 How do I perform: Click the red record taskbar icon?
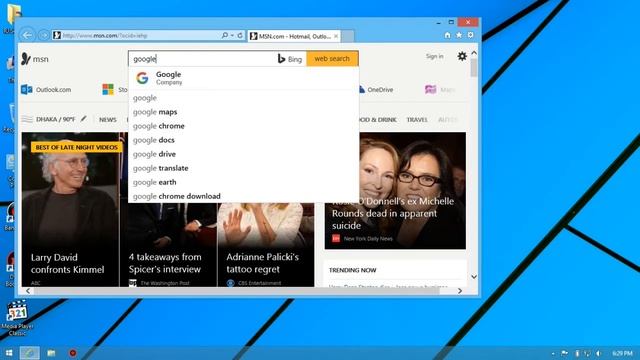point(73,353)
